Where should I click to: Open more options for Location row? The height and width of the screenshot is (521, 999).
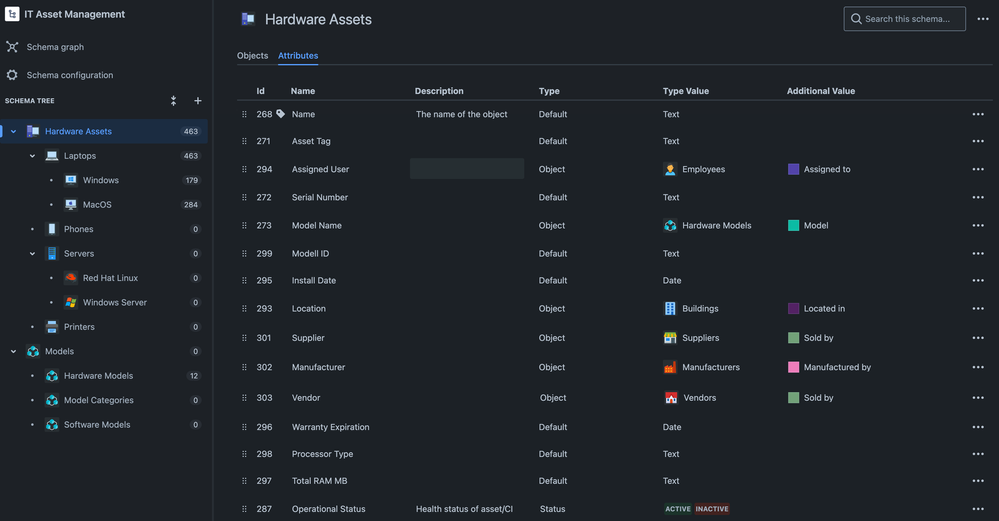point(978,308)
